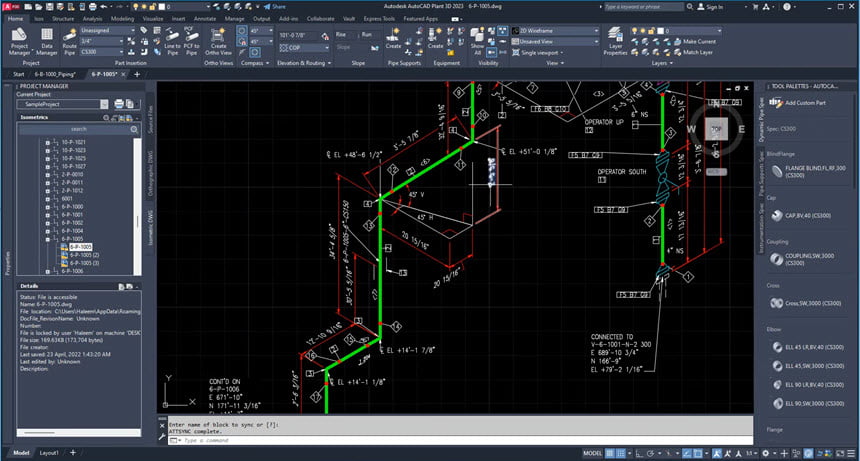This screenshot has height=461, width=860.
Task: Open the Data Manager tool
Action: pos(47,42)
